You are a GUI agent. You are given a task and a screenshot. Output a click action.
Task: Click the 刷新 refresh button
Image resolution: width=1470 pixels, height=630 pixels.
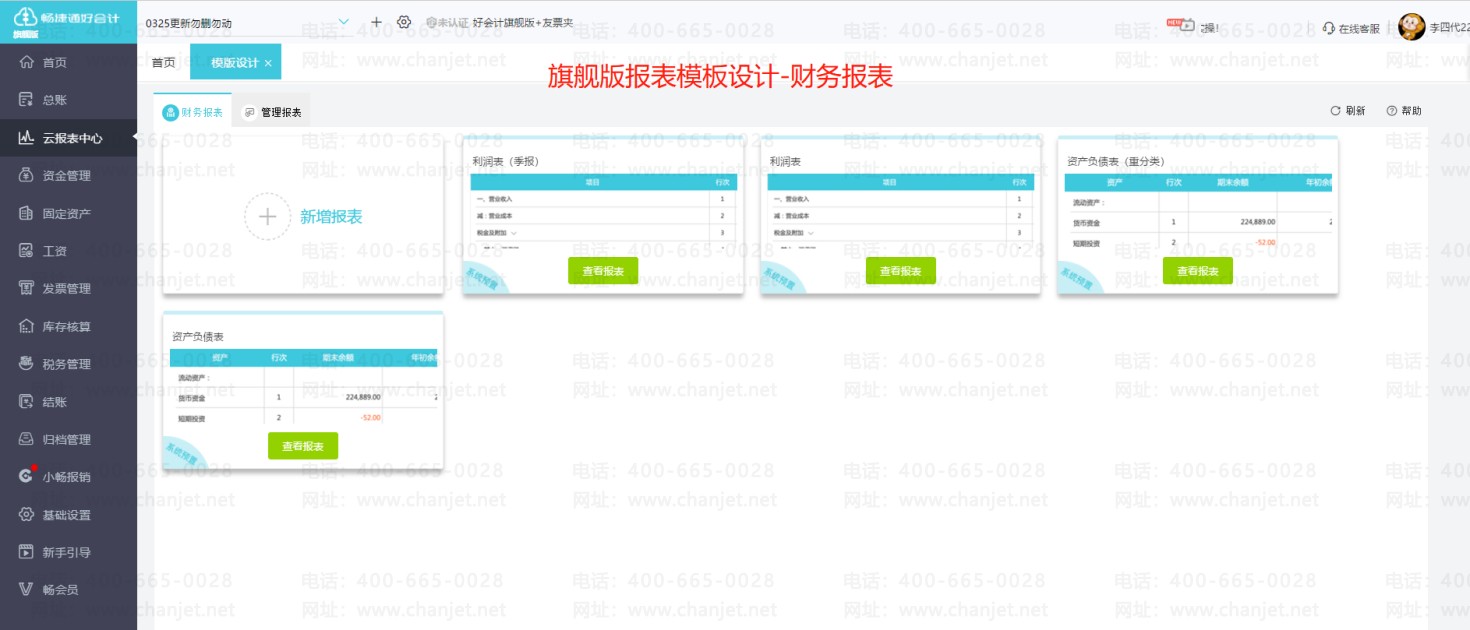click(1347, 111)
